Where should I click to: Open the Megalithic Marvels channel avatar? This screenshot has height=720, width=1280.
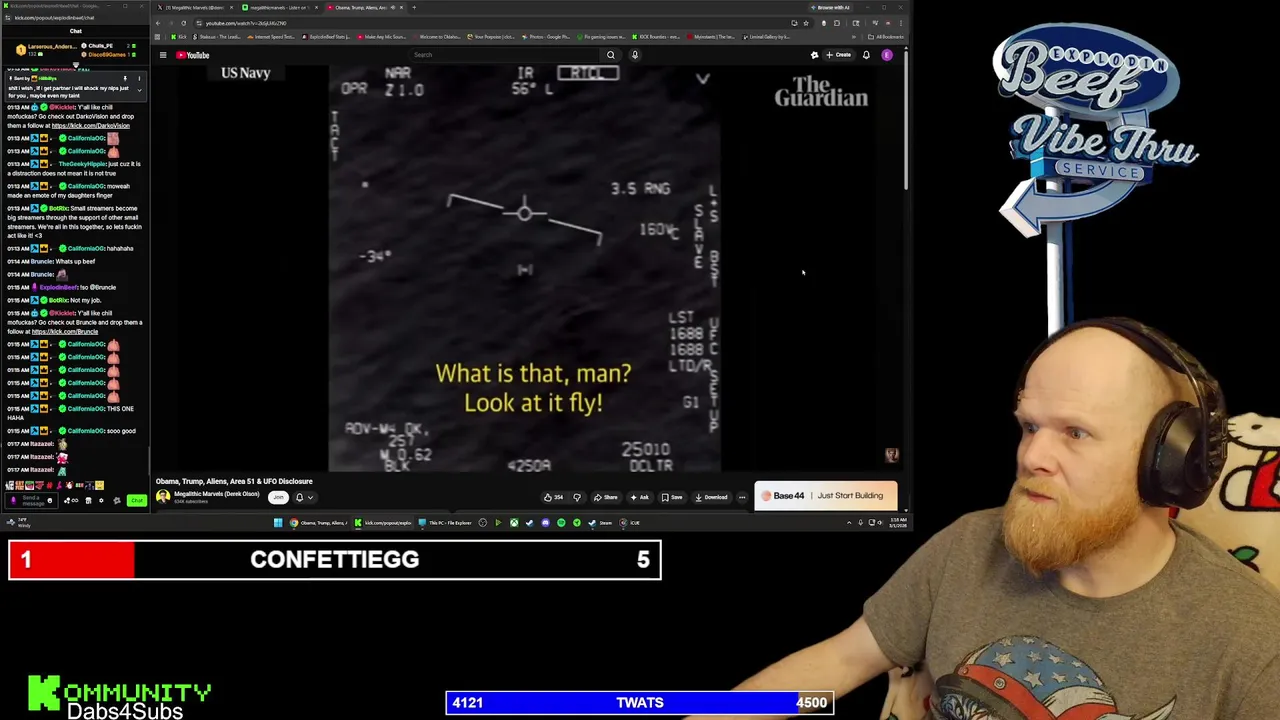[163, 497]
